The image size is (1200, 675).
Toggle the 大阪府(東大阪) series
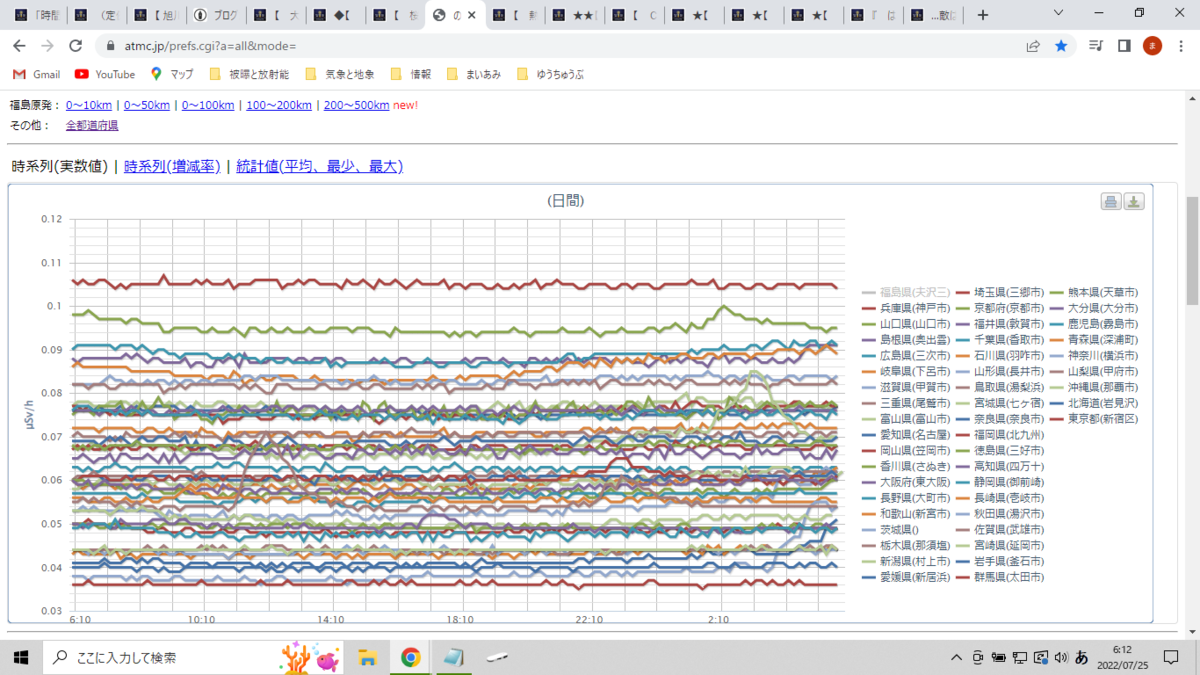(905, 482)
